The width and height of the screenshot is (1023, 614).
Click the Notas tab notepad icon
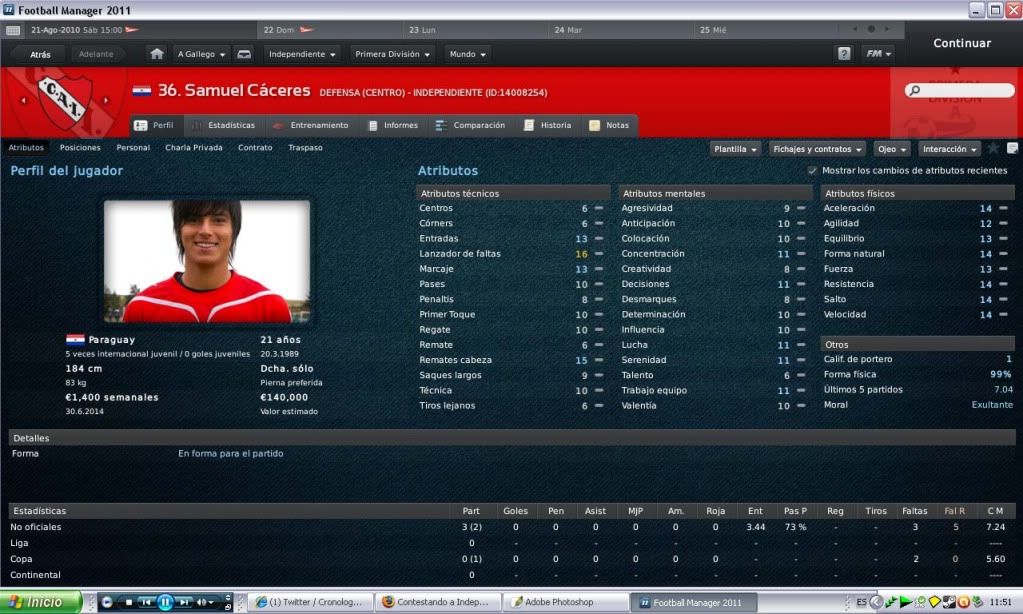point(594,125)
